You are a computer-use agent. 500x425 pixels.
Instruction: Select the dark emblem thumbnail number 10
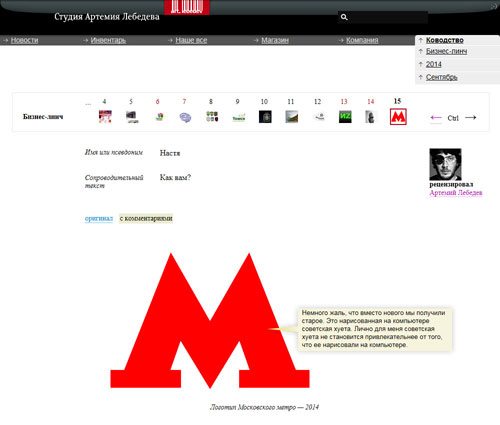[x=265, y=117]
